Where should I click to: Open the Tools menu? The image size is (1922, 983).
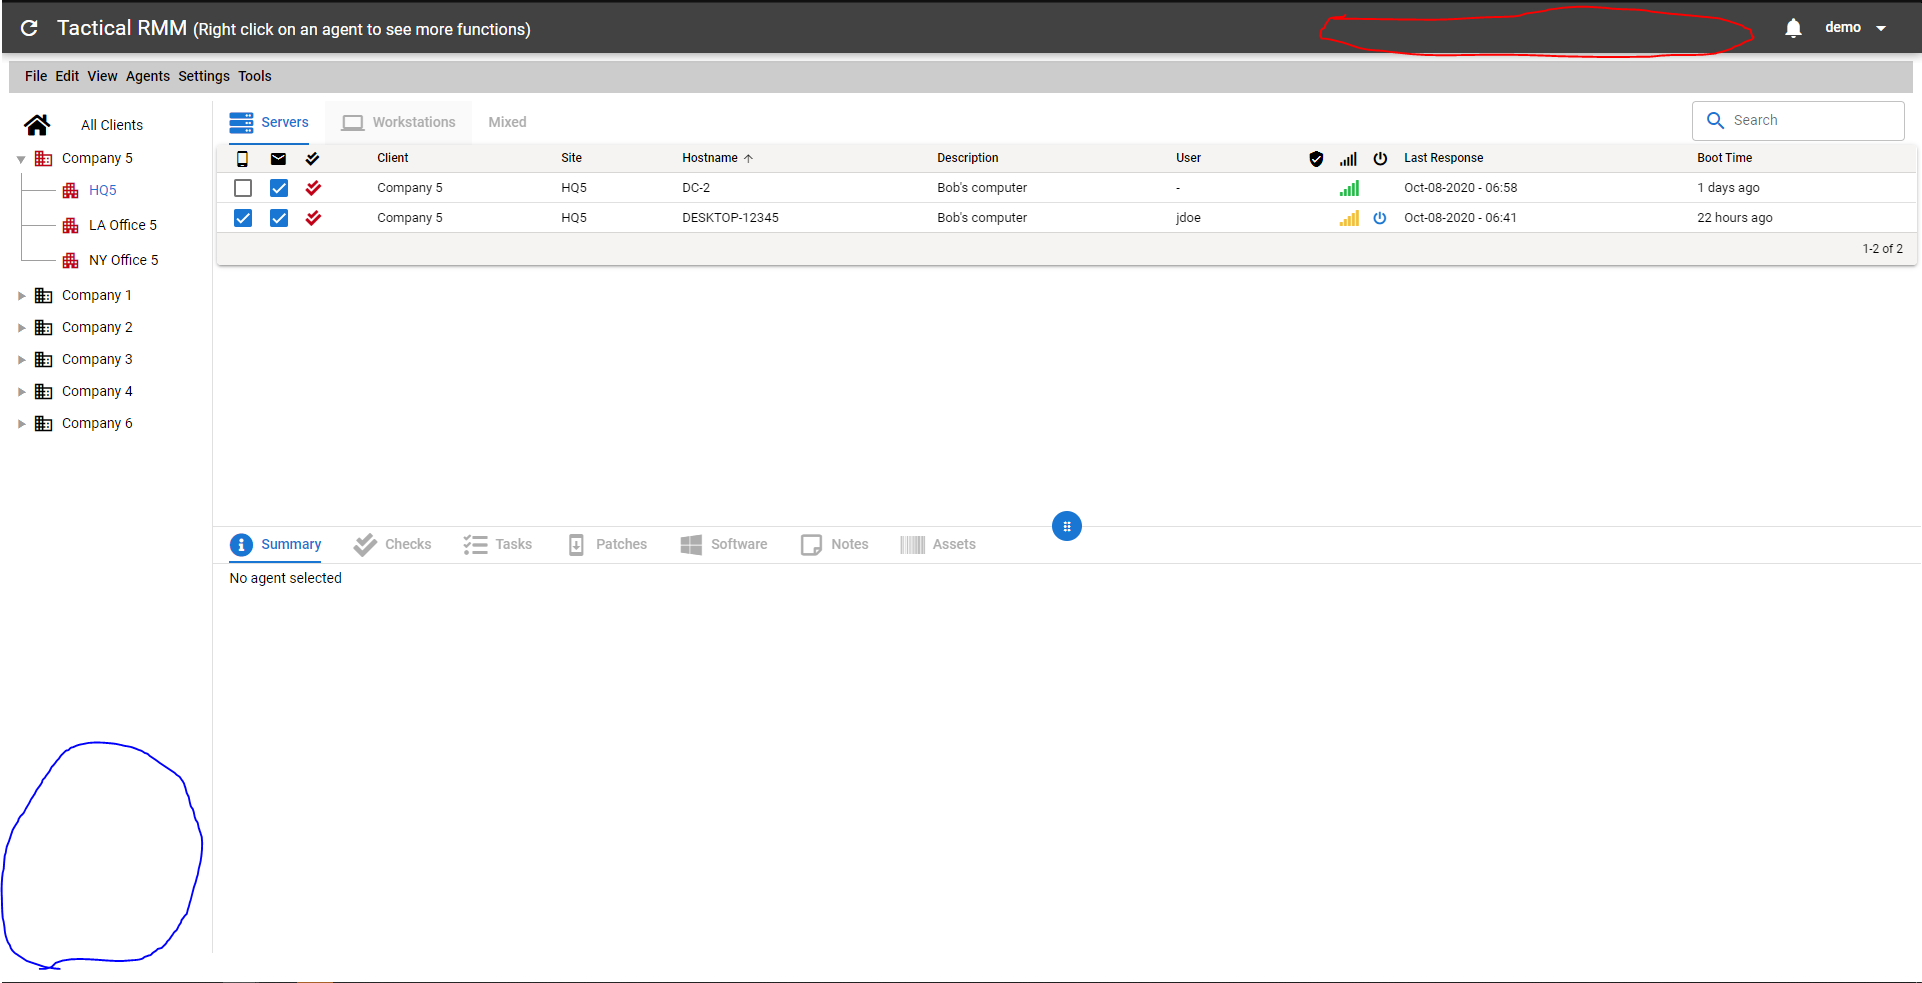click(x=255, y=76)
